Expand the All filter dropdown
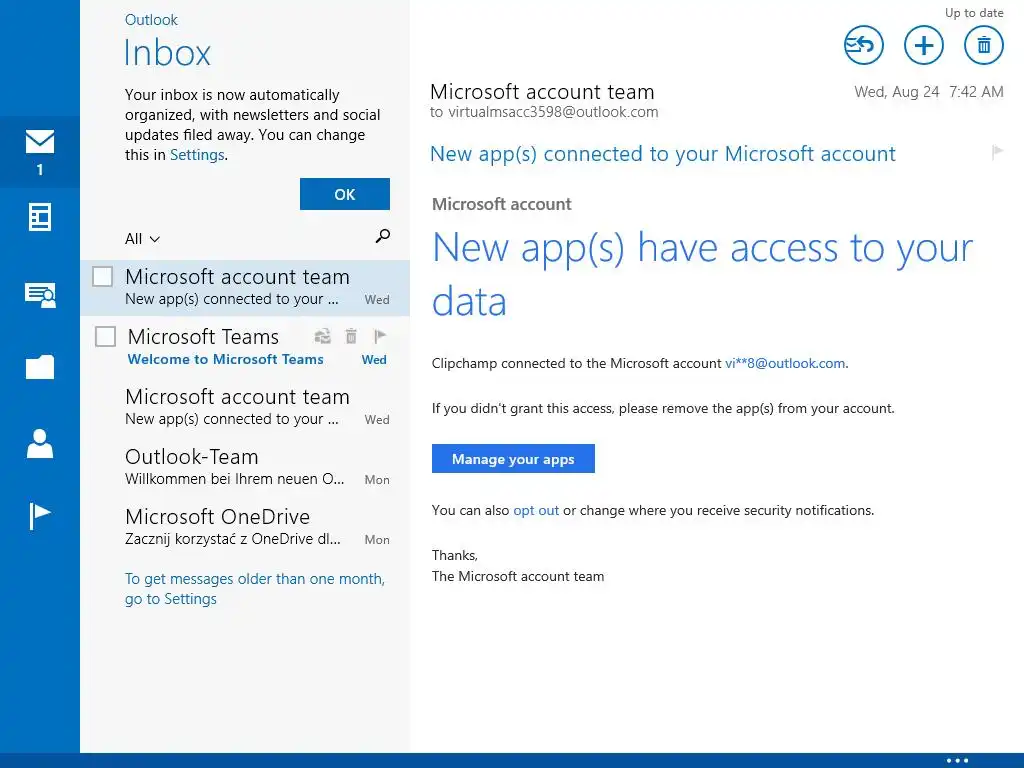 142,239
